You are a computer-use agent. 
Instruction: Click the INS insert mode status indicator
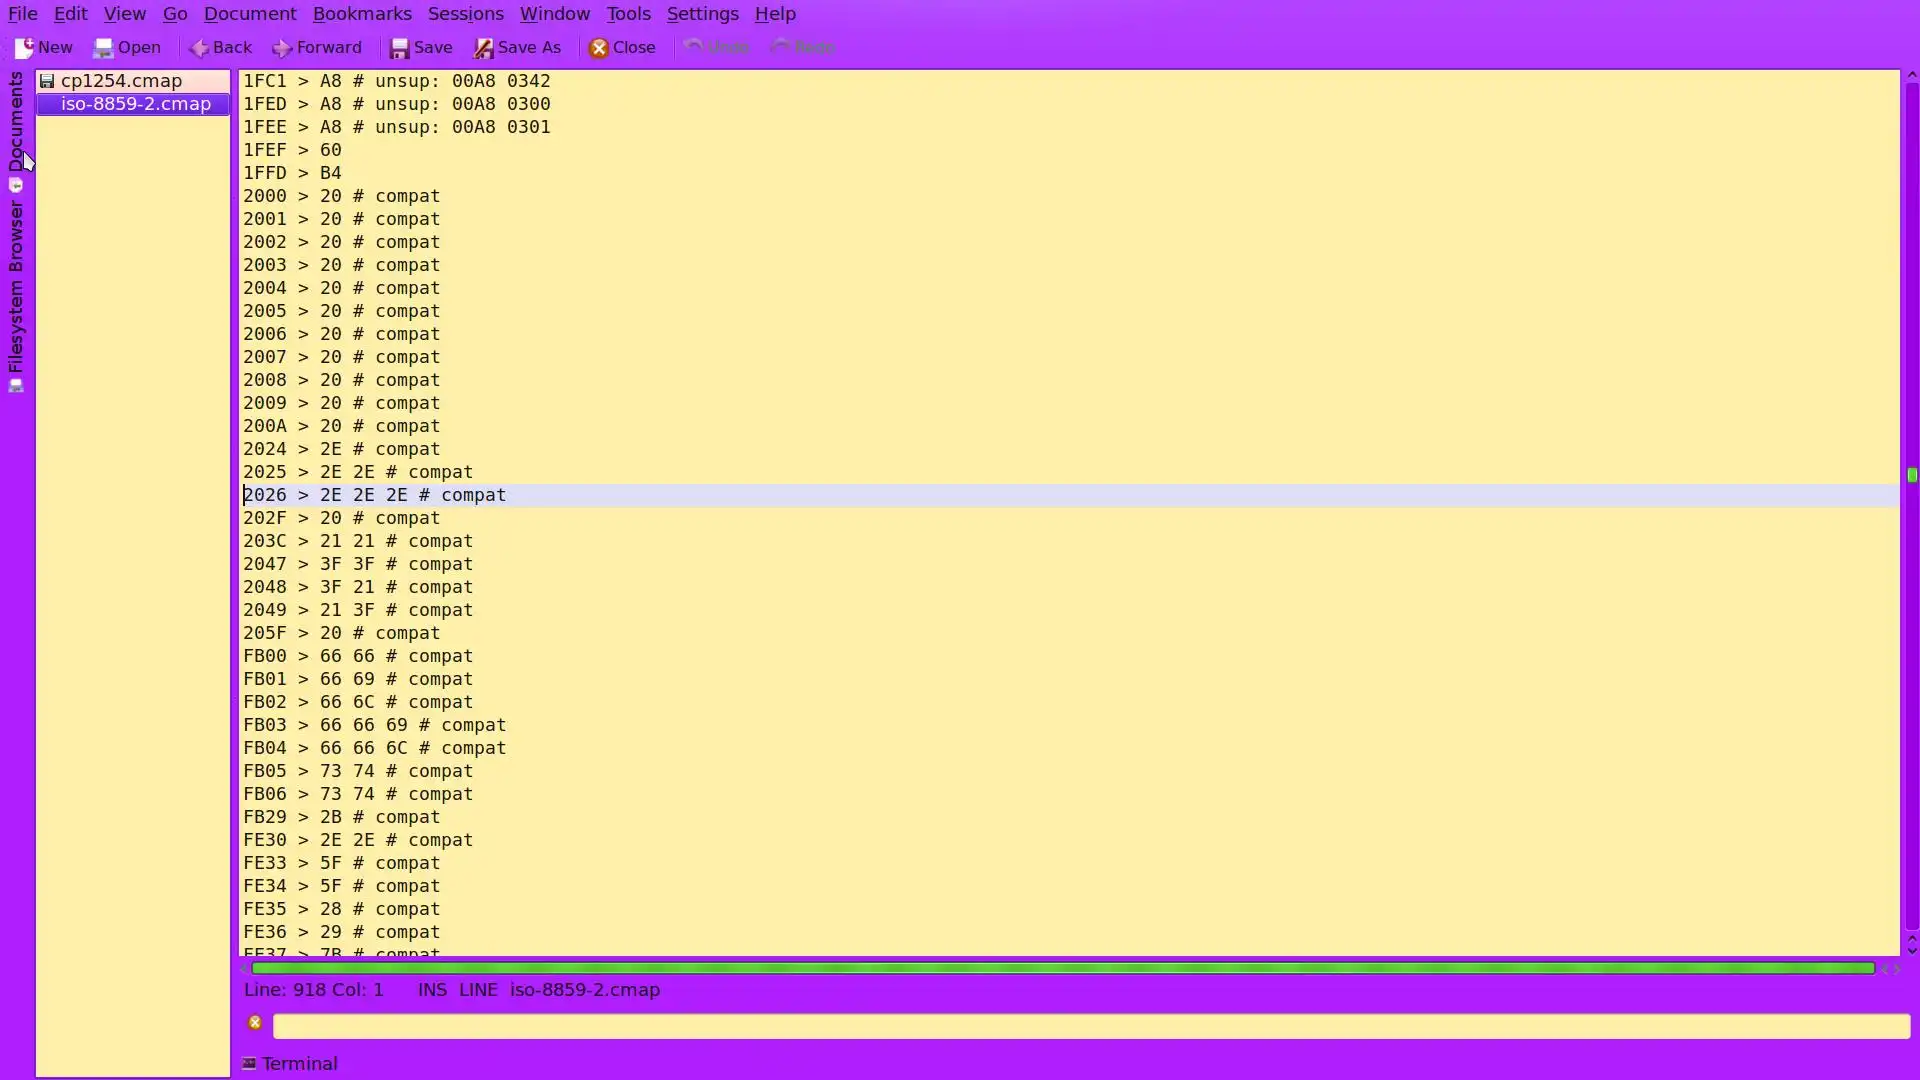[x=432, y=990]
